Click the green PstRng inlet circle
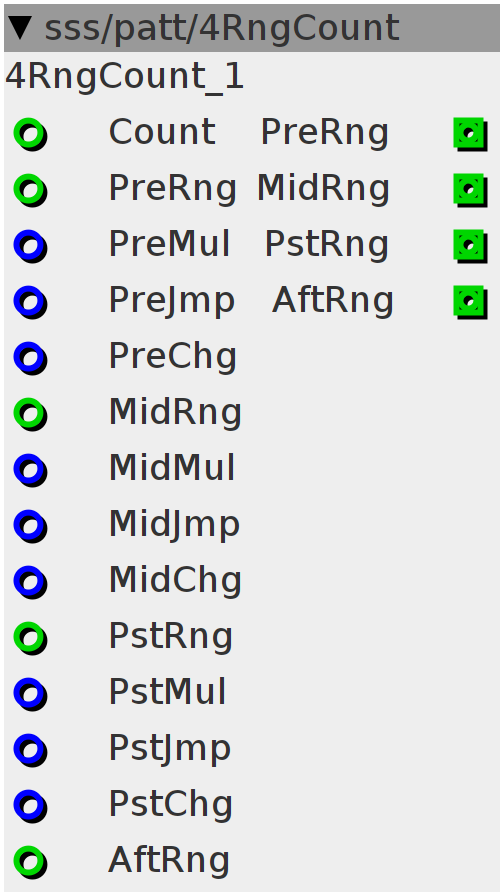The height and width of the screenshot is (896, 504). click(x=30, y=638)
